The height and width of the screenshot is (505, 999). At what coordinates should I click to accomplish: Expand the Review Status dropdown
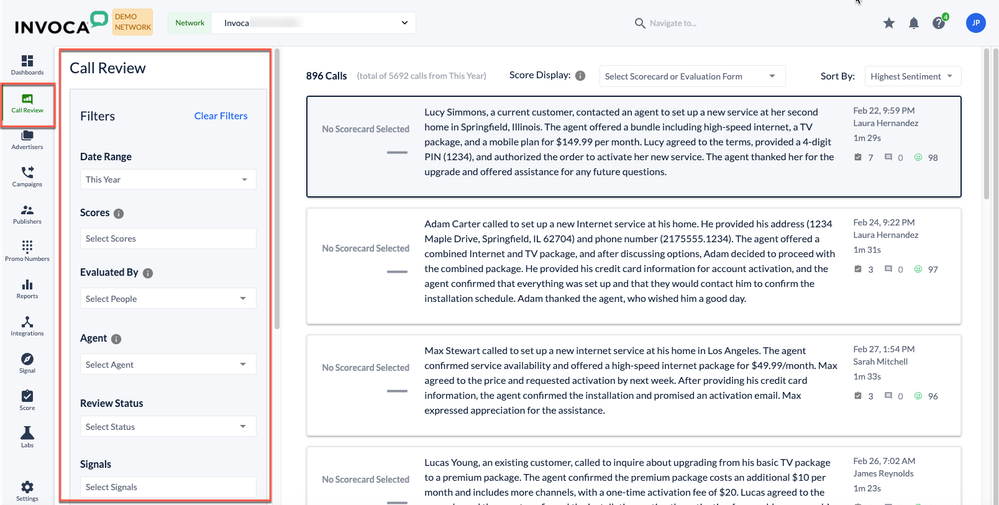[x=168, y=427]
